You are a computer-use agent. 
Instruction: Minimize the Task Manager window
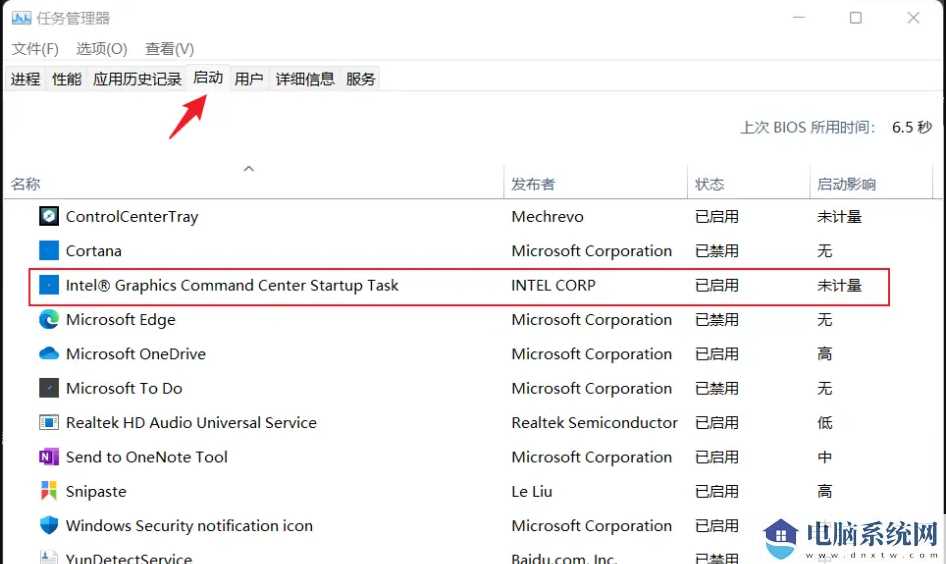799,18
